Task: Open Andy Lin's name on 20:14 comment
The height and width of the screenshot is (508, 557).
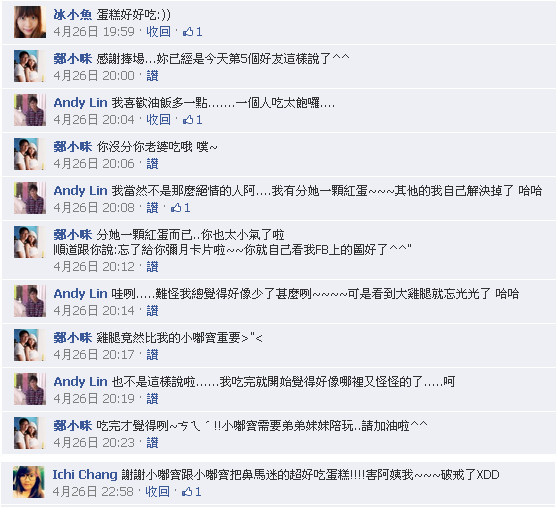Action: (x=81, y=294)
